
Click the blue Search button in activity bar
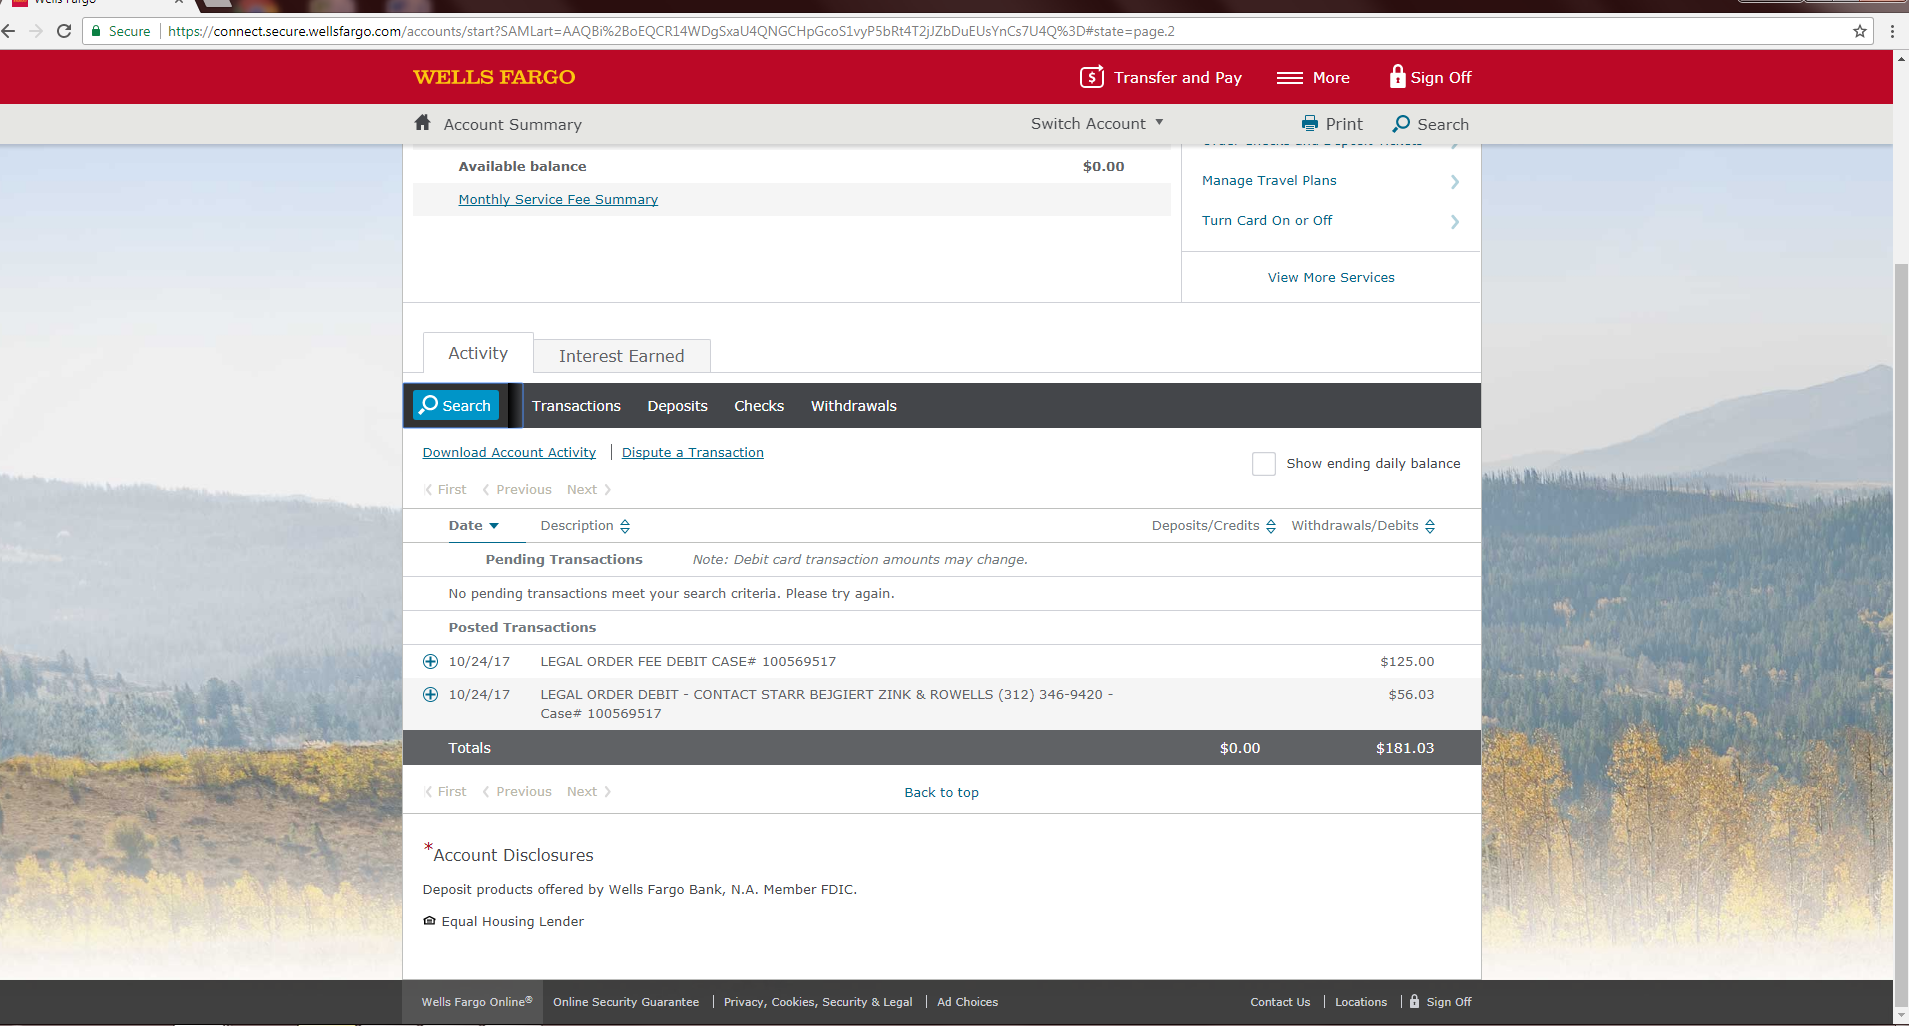[456, 405]
